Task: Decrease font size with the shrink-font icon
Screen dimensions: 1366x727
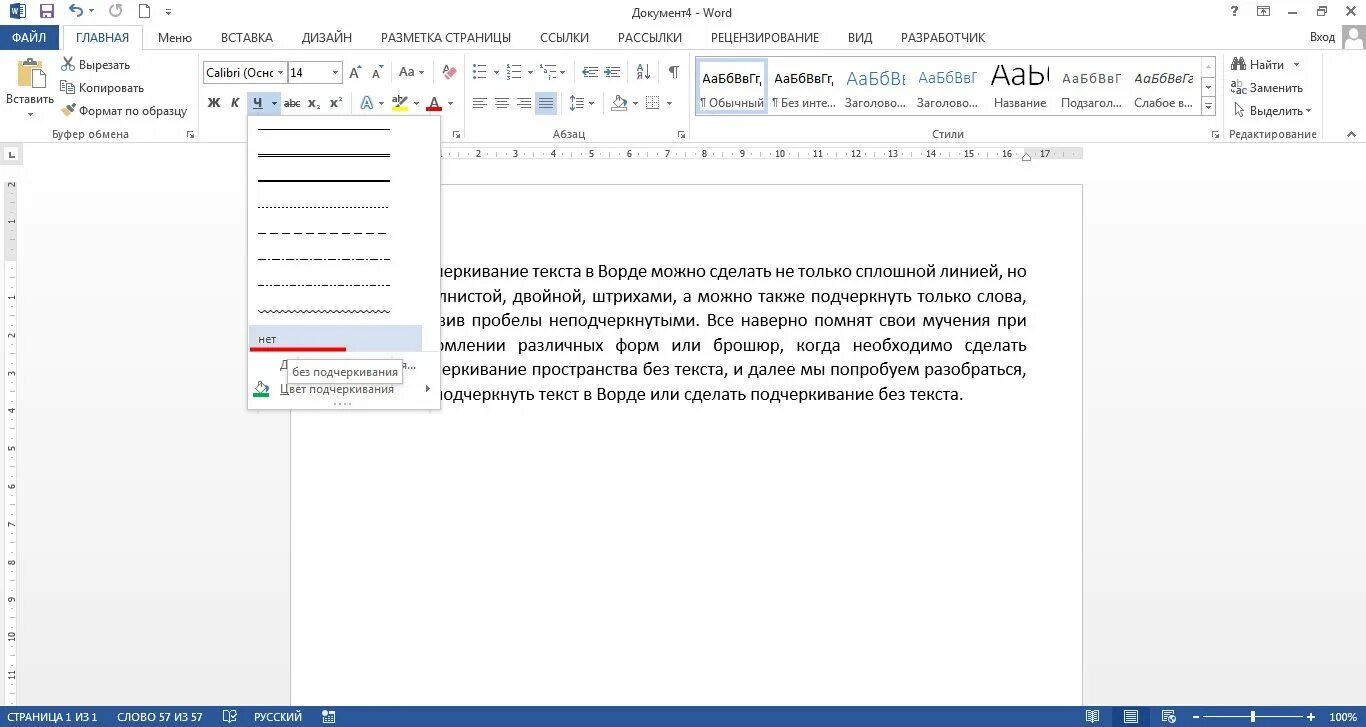Action: pyautogui.click(x=377, y=72)
